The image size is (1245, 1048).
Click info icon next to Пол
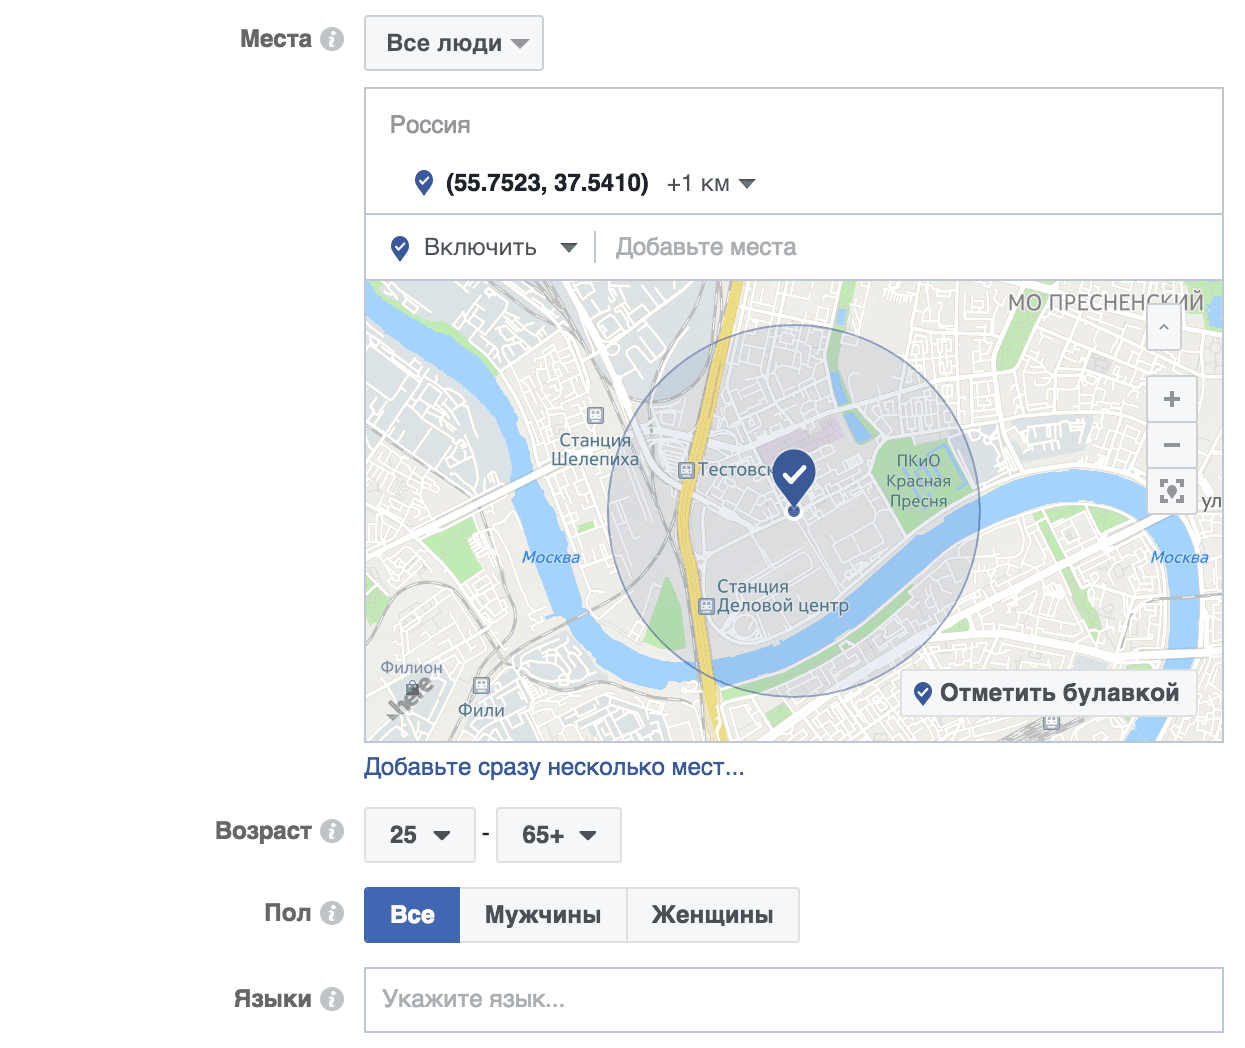[332, 913]
